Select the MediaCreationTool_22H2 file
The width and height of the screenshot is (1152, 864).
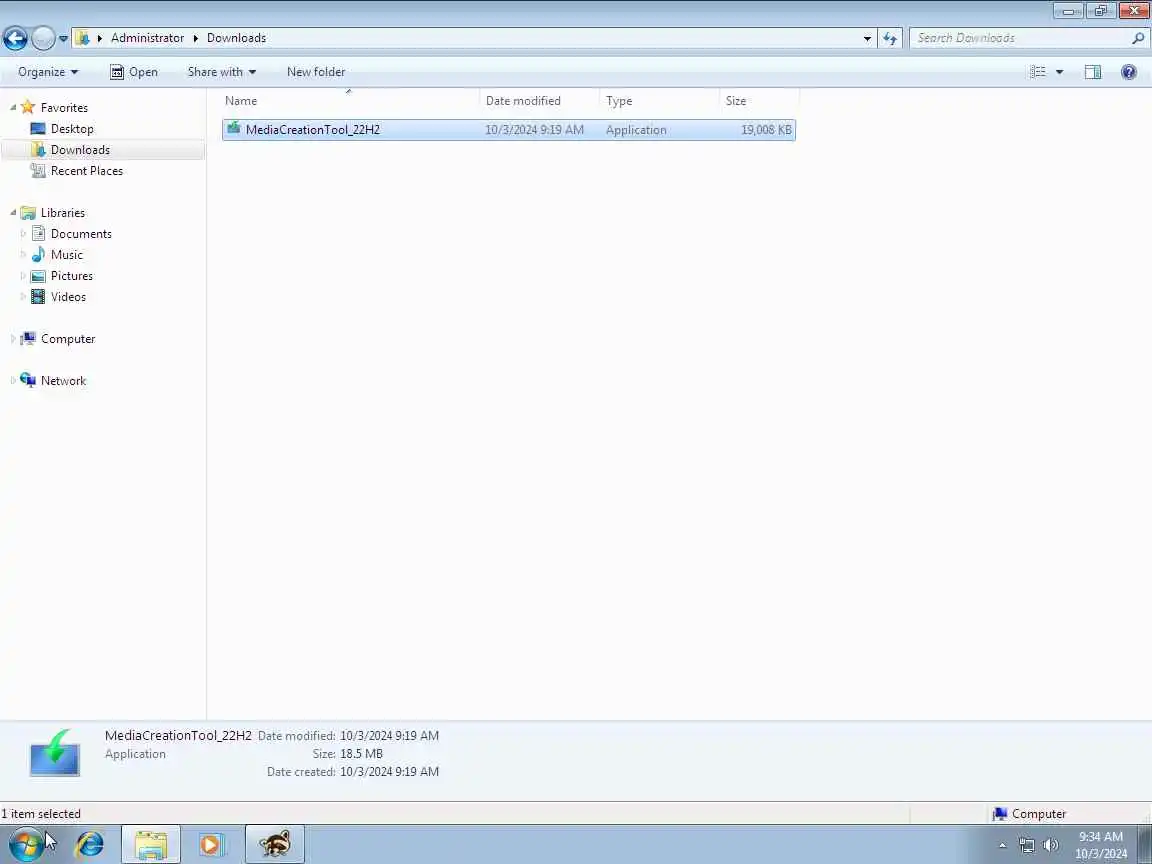(x=508, y=130)
